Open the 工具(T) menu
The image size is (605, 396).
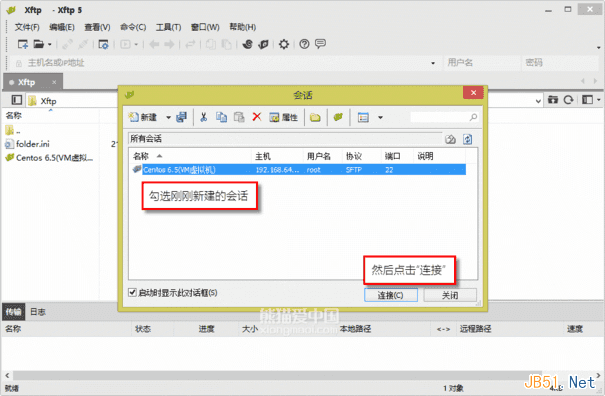168,27
